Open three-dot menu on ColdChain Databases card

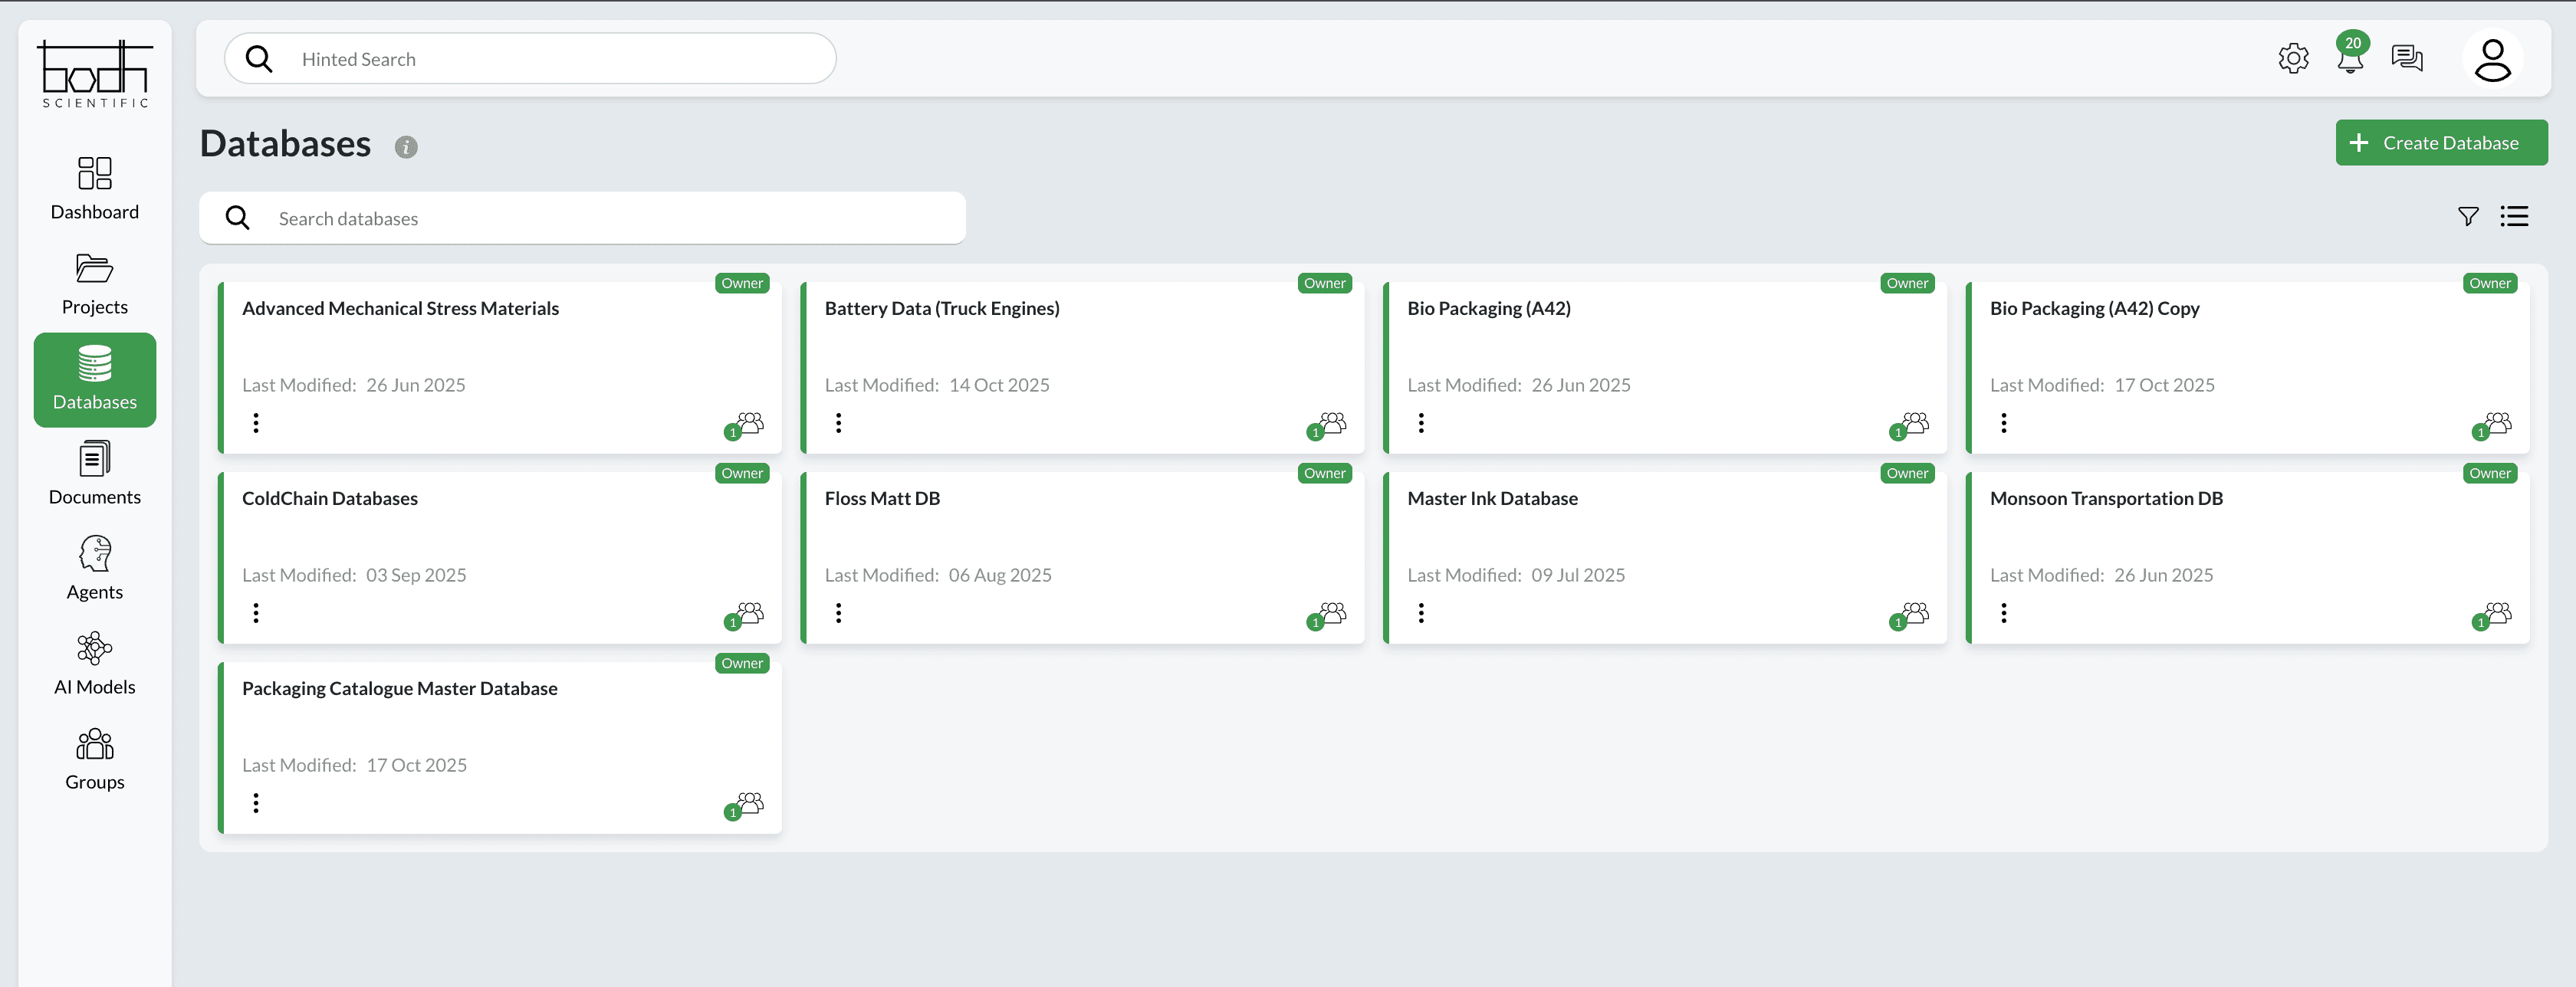coord(256,613)
